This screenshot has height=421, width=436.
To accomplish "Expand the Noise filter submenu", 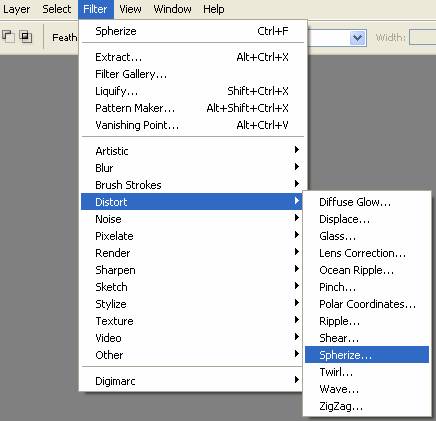I will coord(192,219).
